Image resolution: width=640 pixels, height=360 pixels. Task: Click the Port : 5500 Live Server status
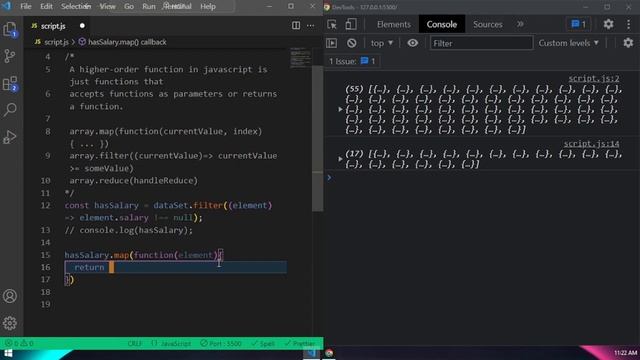click(x=221, y=344)
